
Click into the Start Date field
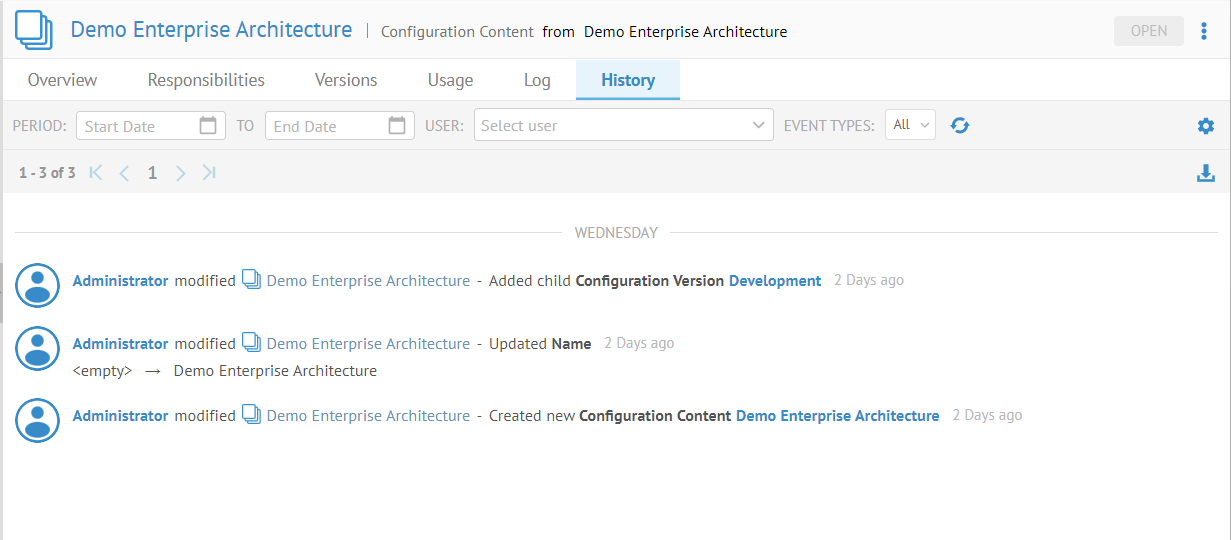click(x=138, y=126)
